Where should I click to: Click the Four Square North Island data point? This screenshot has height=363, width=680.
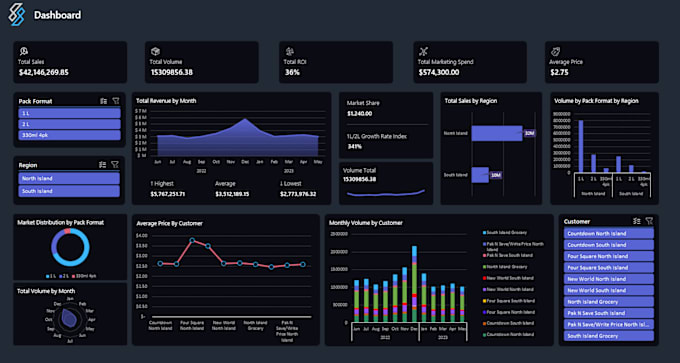[x=192, y=240]
